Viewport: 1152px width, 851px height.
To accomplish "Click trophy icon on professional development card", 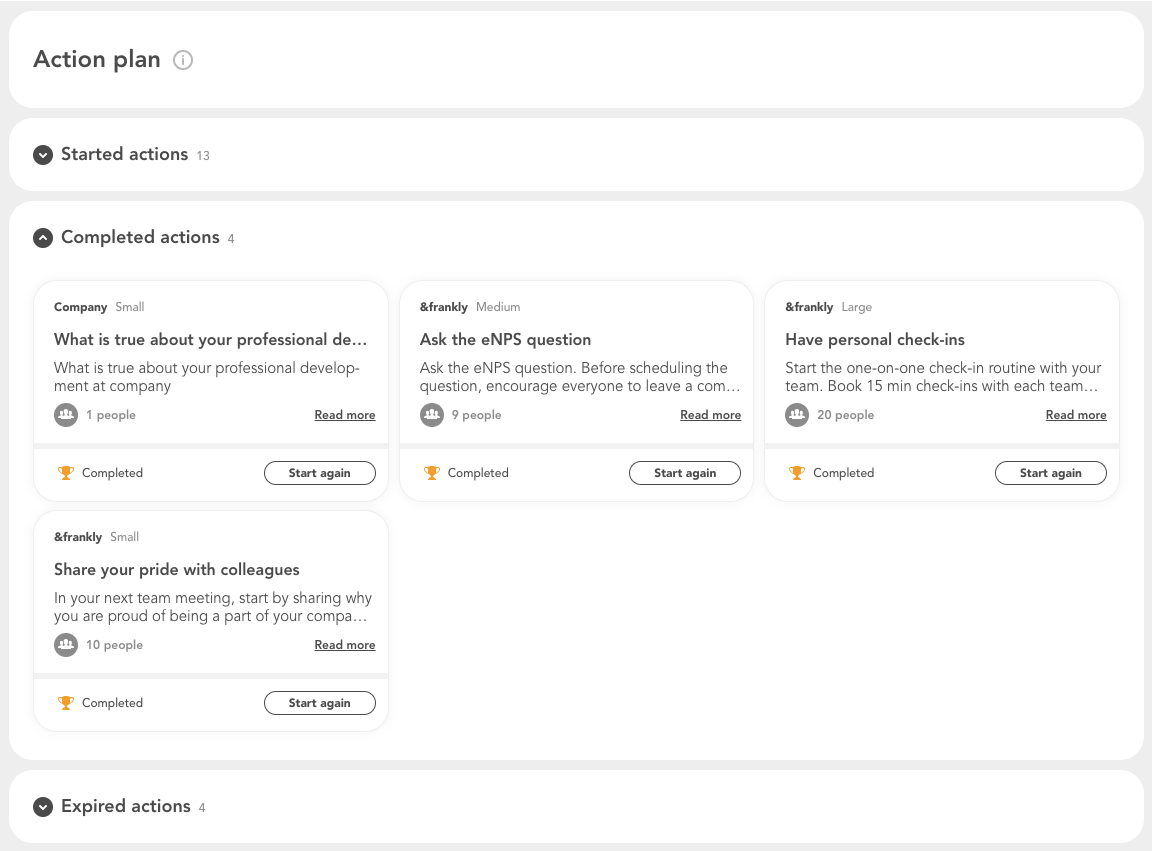I will coord(66,473).
